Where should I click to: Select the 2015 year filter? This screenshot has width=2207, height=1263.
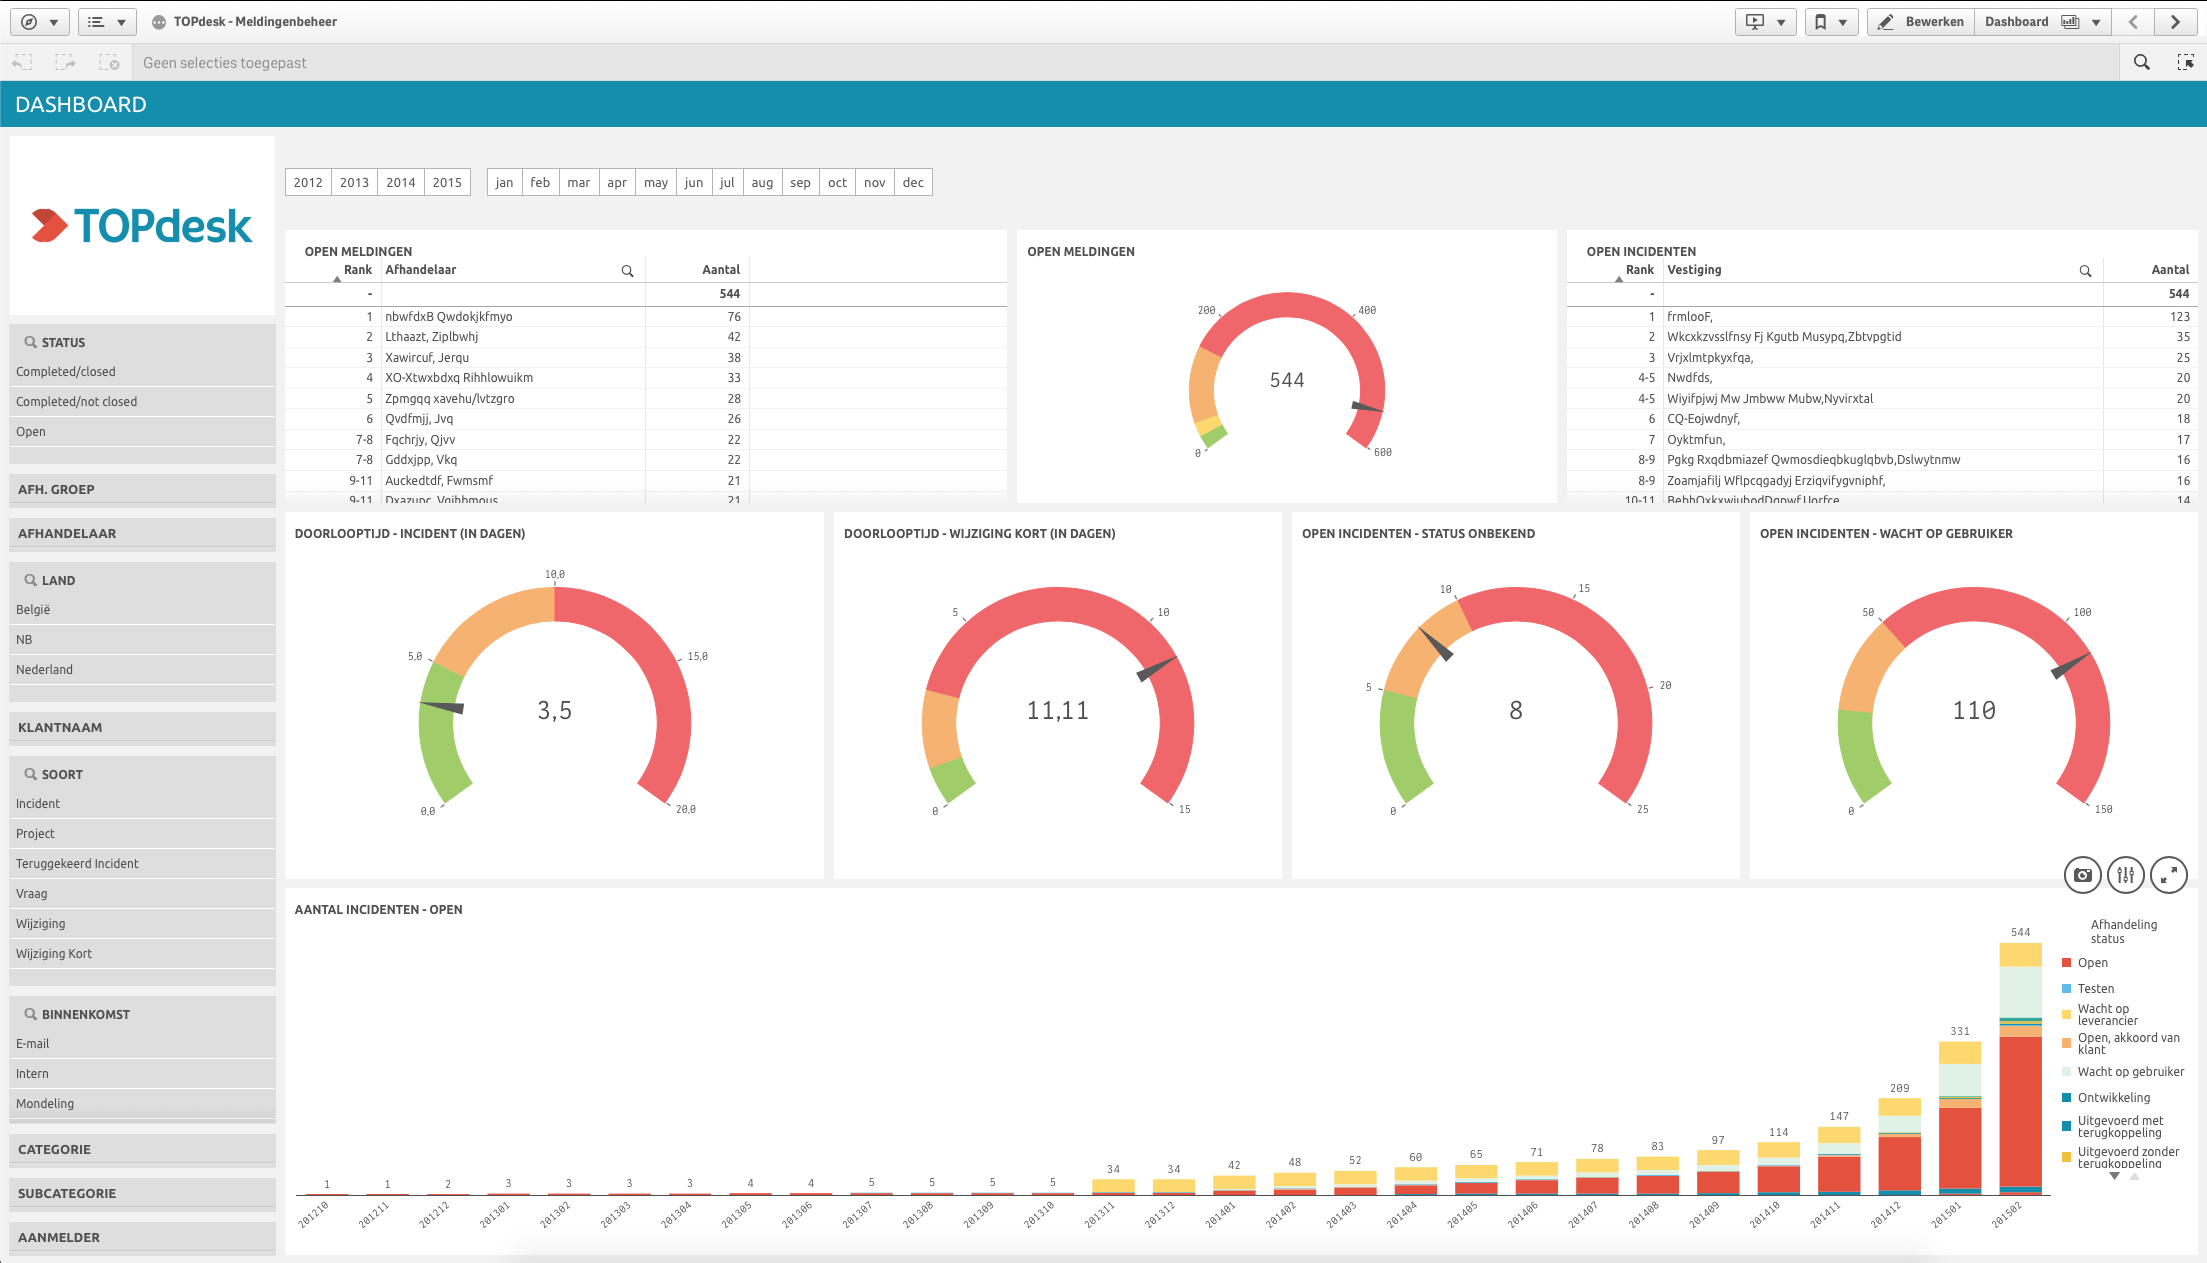[x=447, y=182]
